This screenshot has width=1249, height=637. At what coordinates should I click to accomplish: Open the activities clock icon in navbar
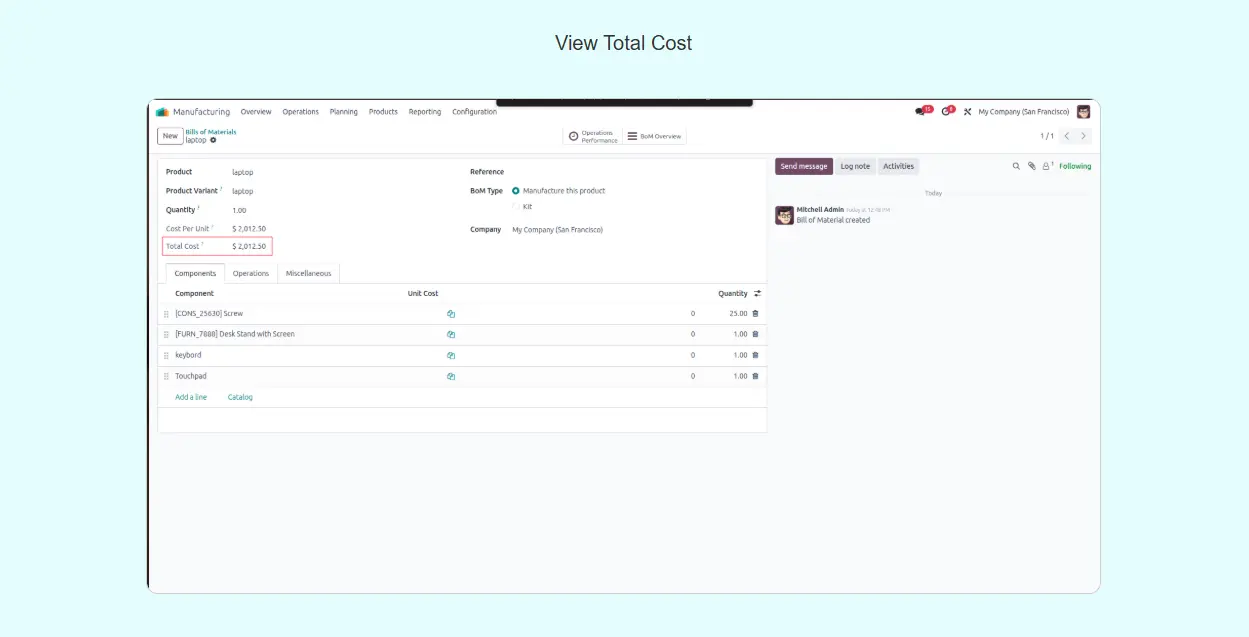(946, 112)
